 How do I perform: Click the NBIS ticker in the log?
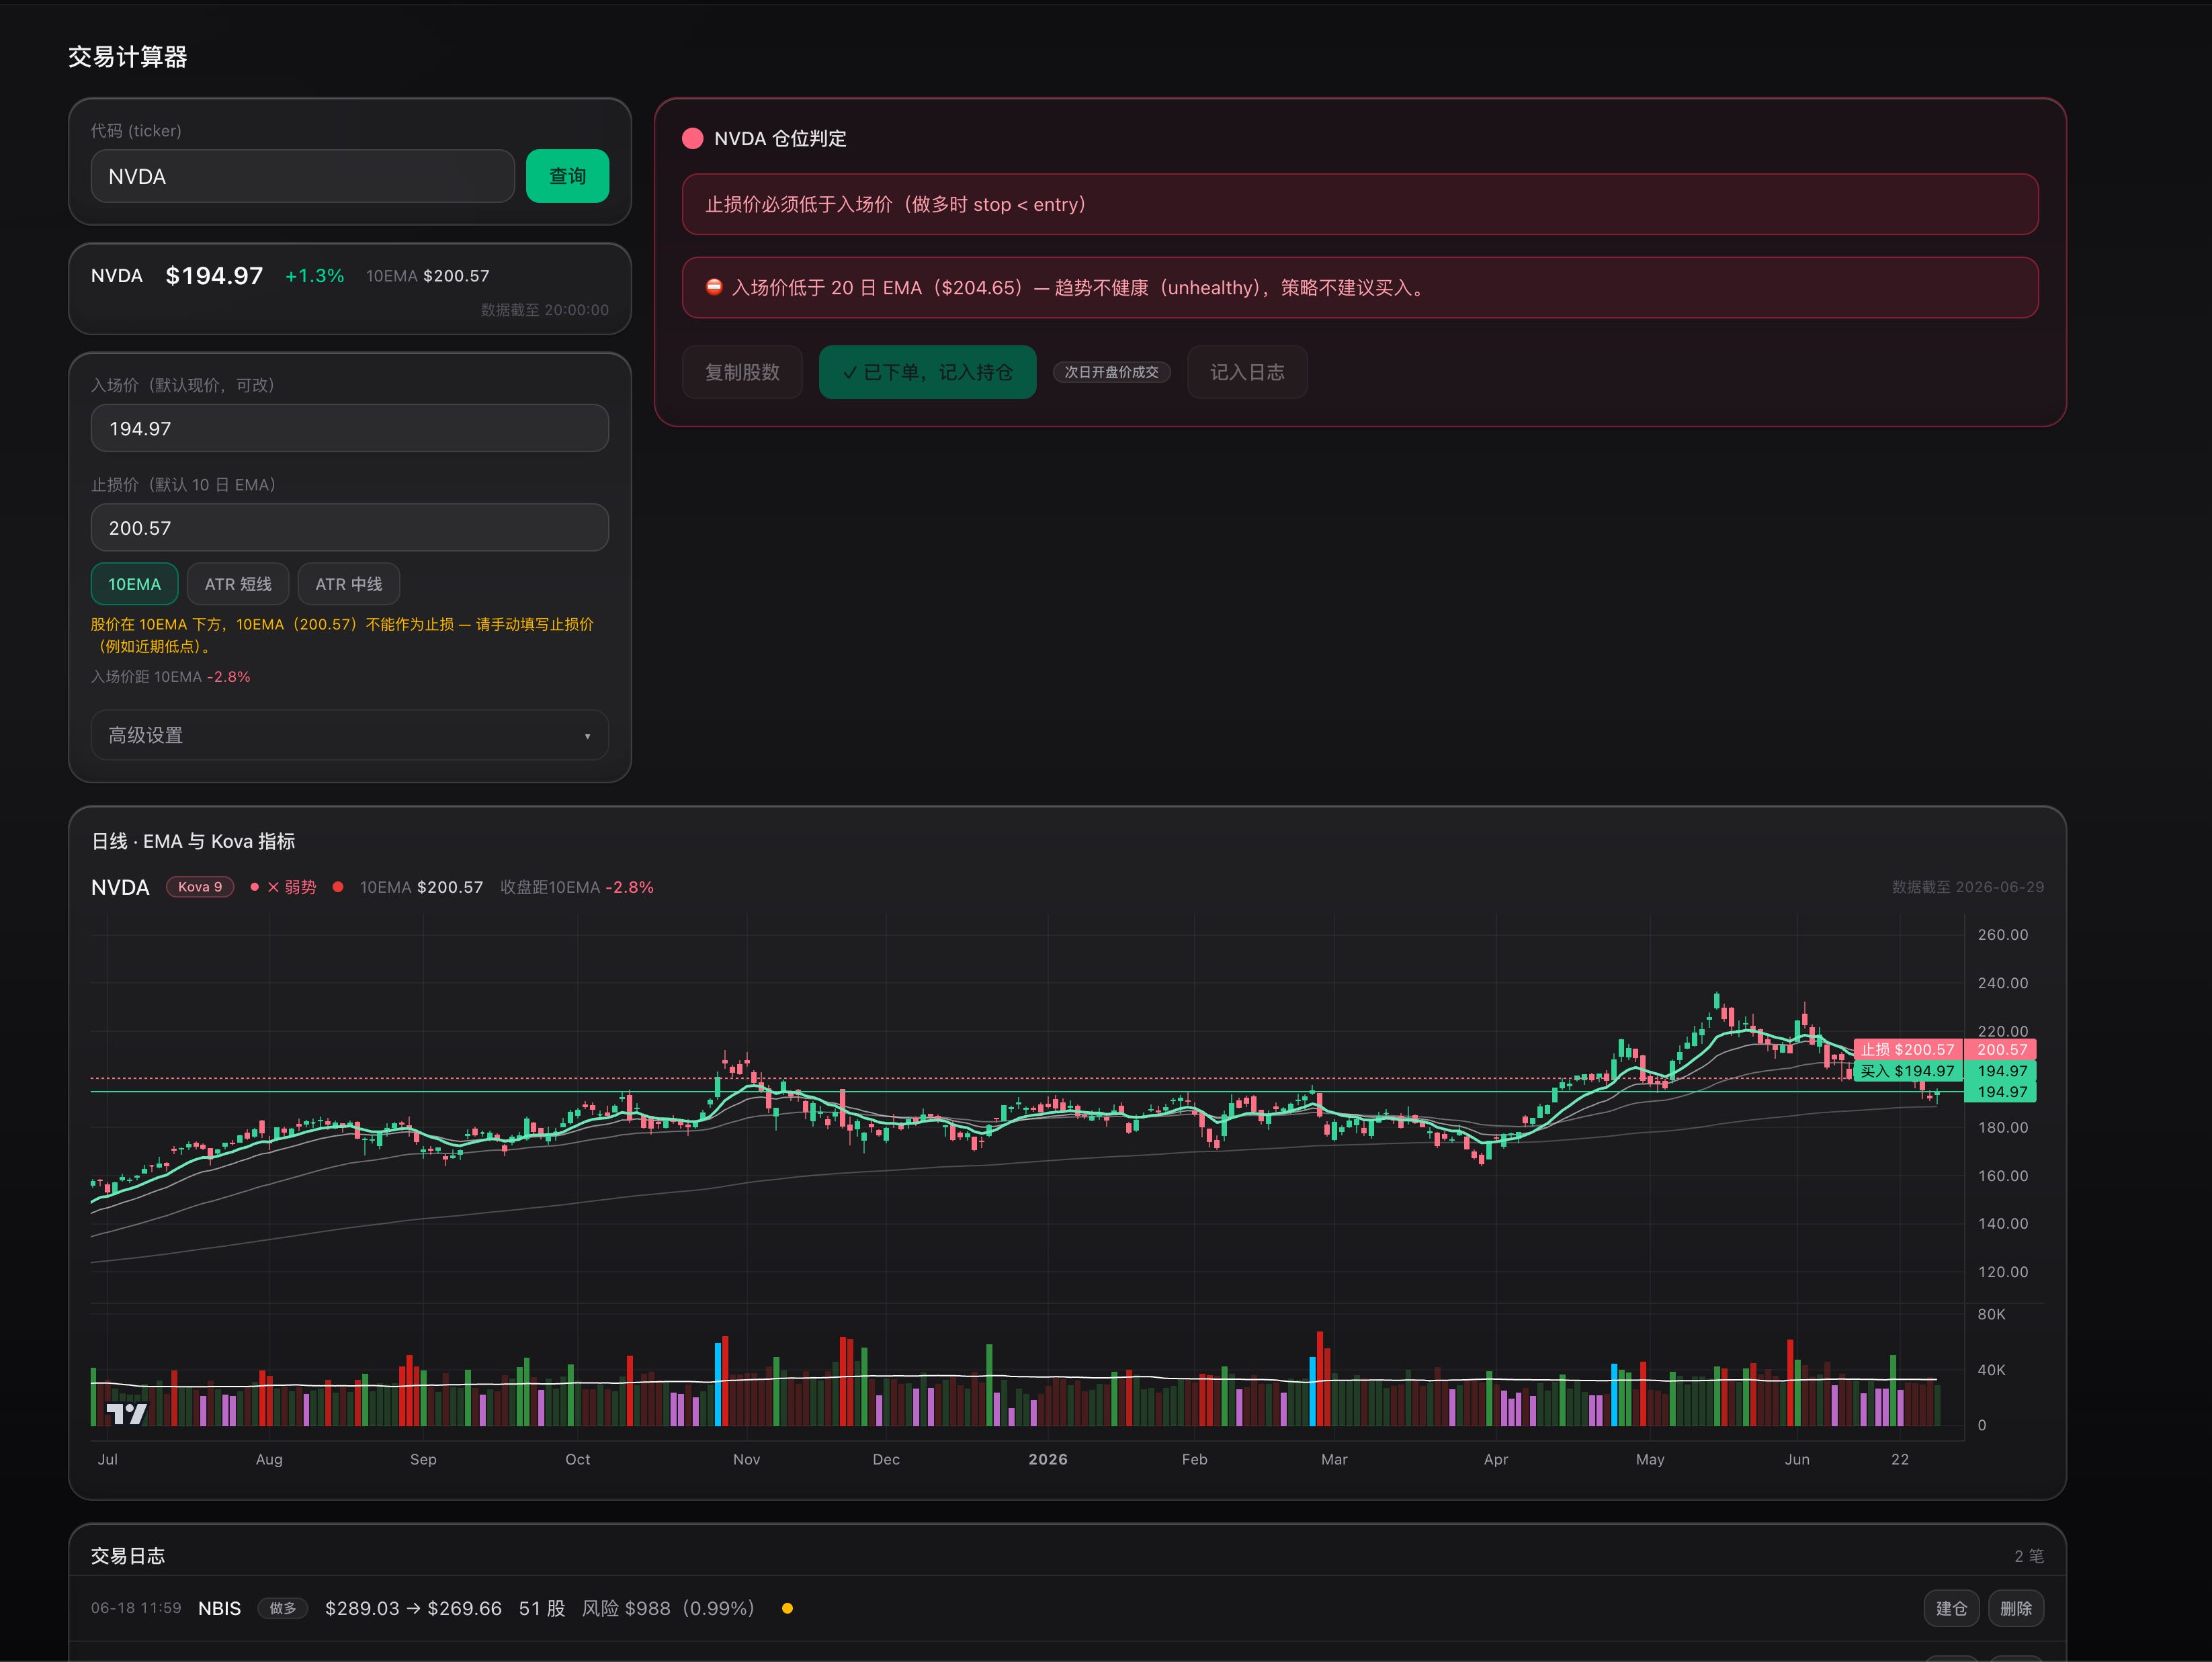pos(219,1608)
